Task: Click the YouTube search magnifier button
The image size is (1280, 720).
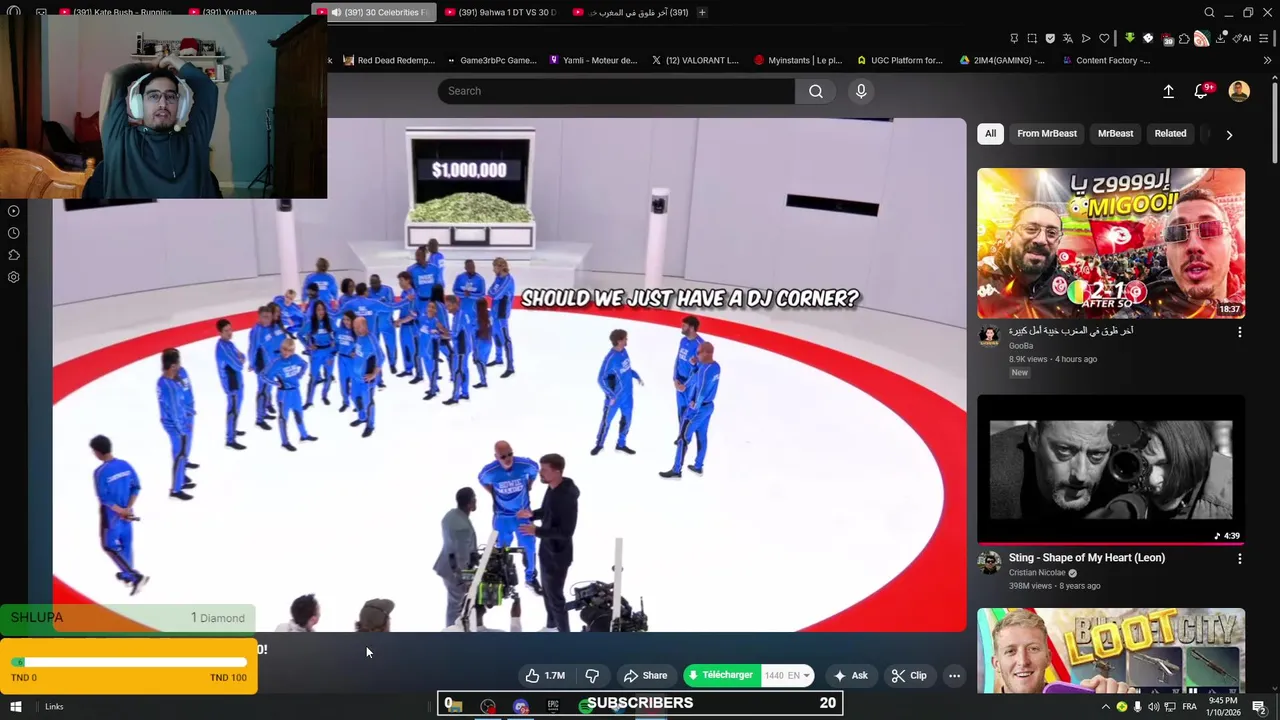Action: 816,91
